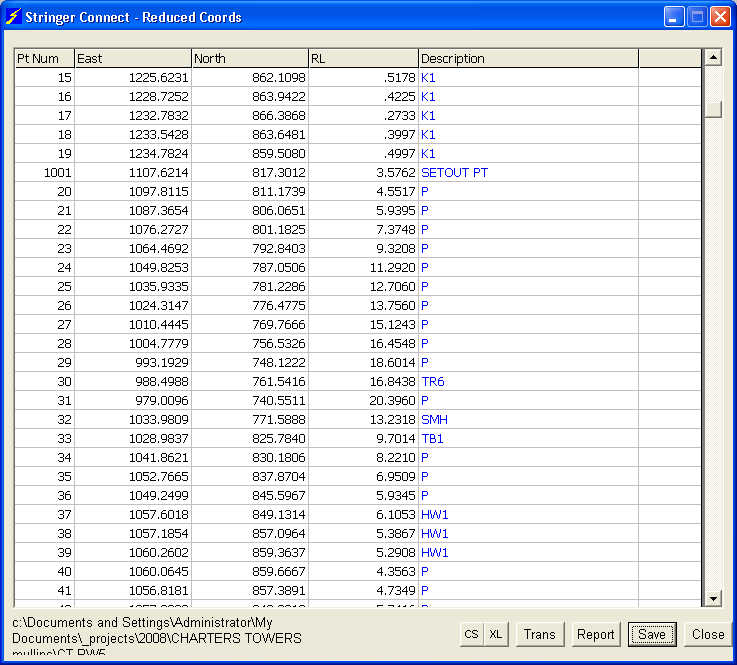Click East value 1010.4445
737x665 pixels.
tap(133, 325)
